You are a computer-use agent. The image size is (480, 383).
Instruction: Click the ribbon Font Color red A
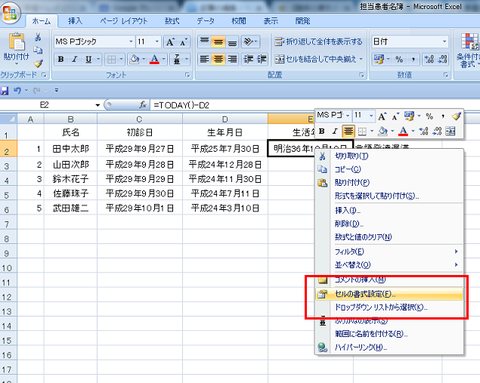click(154, 59)
